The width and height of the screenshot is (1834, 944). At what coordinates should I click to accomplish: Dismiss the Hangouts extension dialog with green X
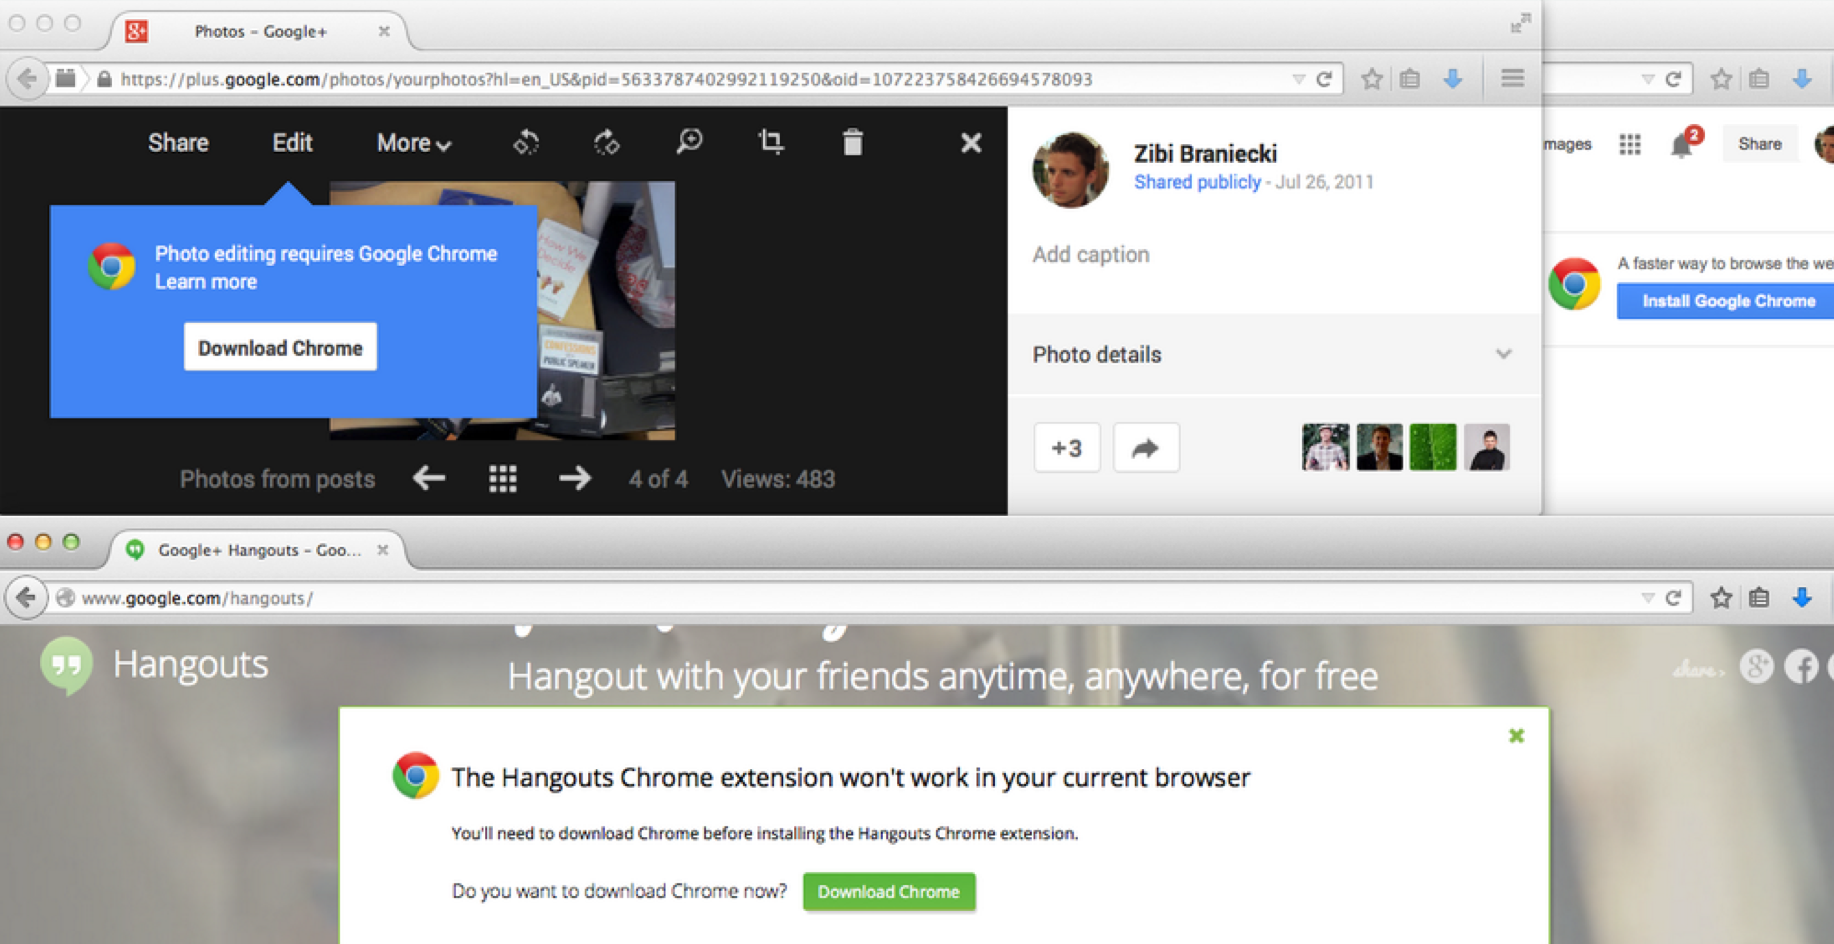[x=1516, y=736]
